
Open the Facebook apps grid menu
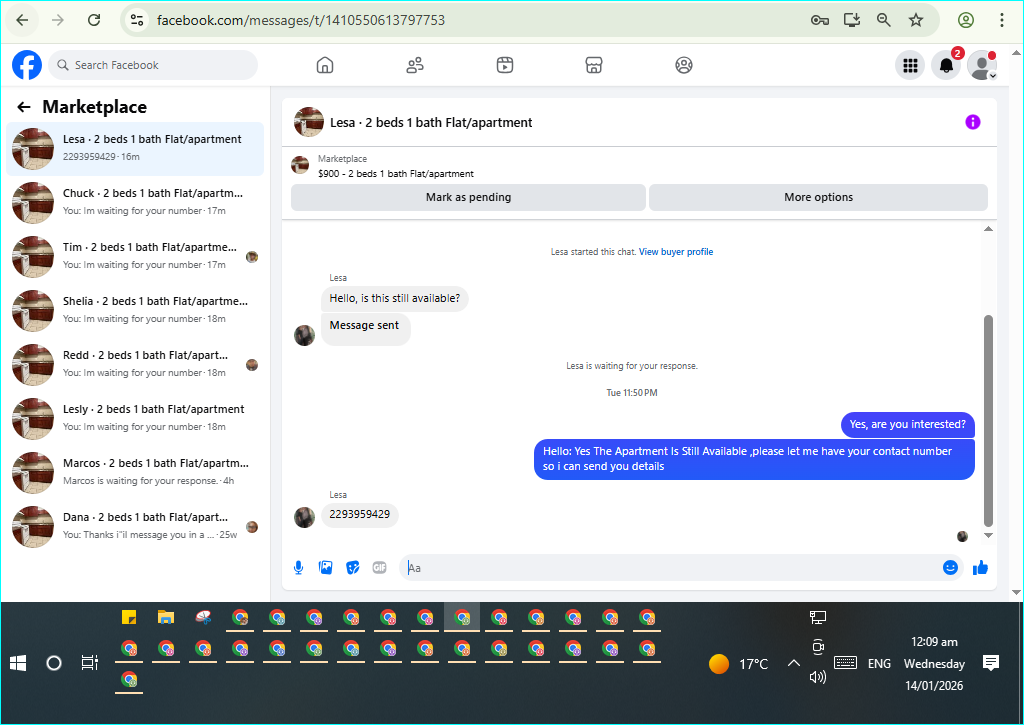910,65
